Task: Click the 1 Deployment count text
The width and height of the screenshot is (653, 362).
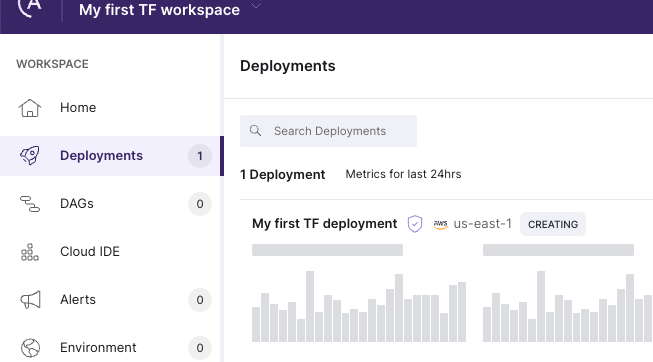Action: (282, 175)
